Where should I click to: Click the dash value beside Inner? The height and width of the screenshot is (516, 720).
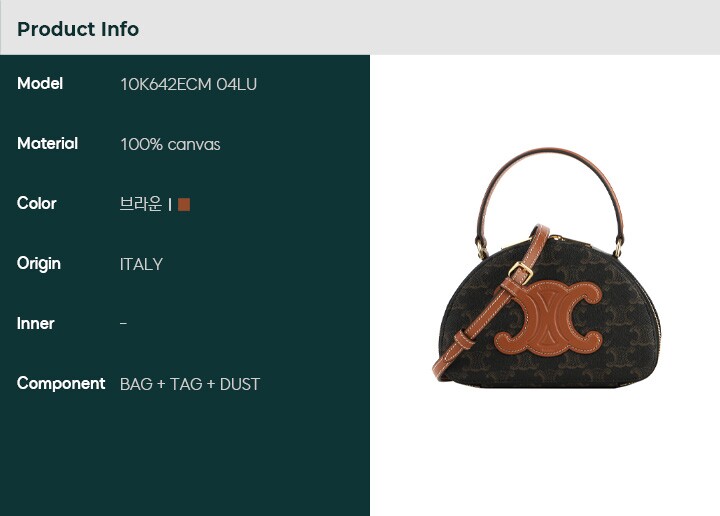tap(123, 324)
